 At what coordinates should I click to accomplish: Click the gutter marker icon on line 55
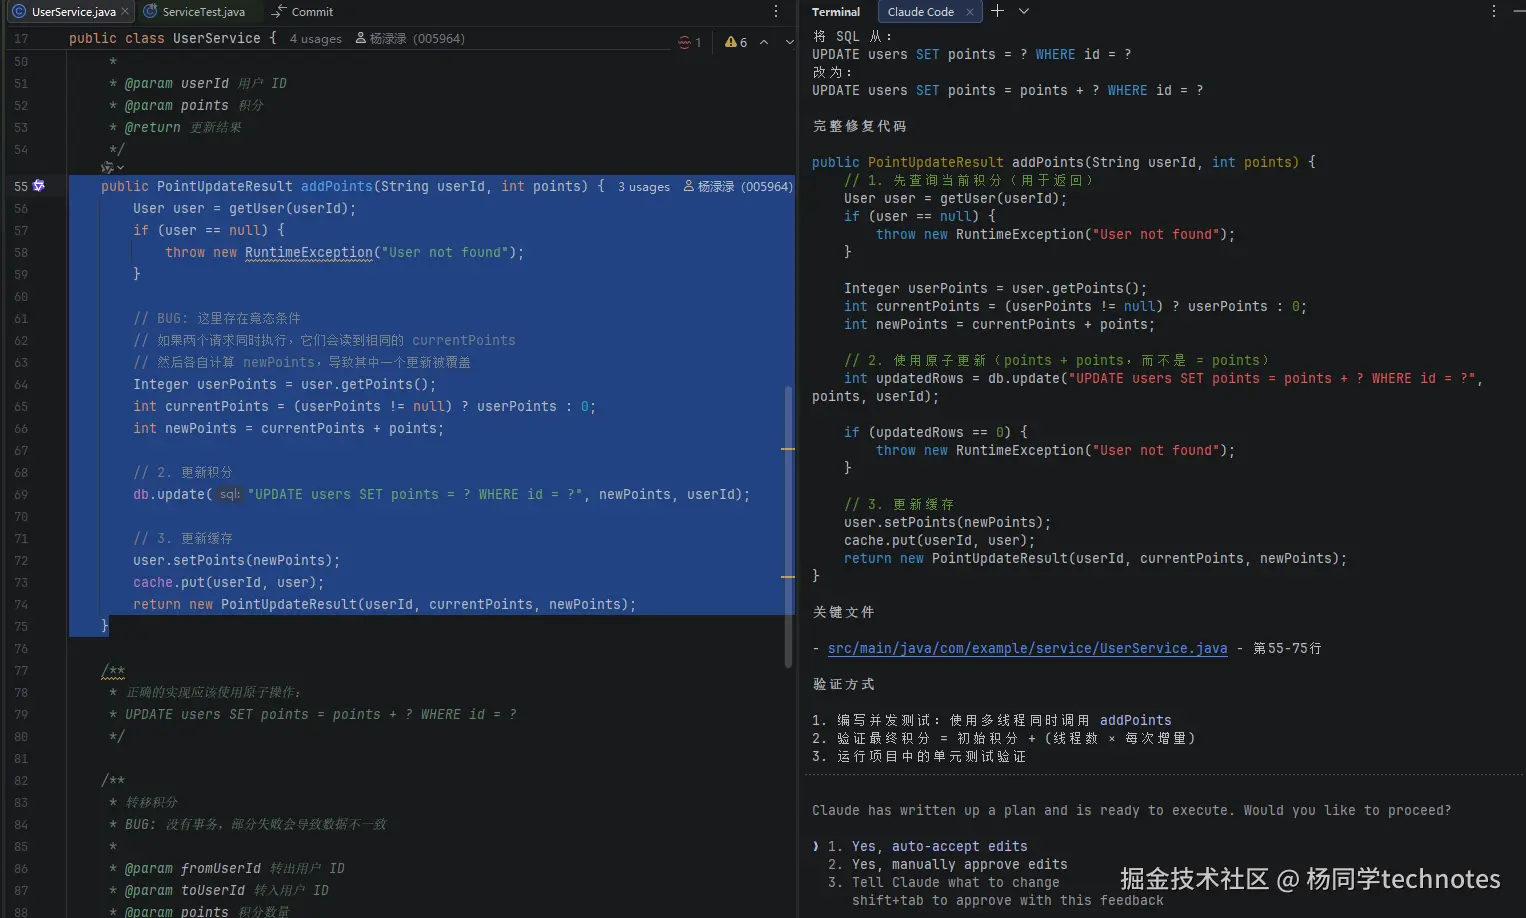tap(39, 186)
